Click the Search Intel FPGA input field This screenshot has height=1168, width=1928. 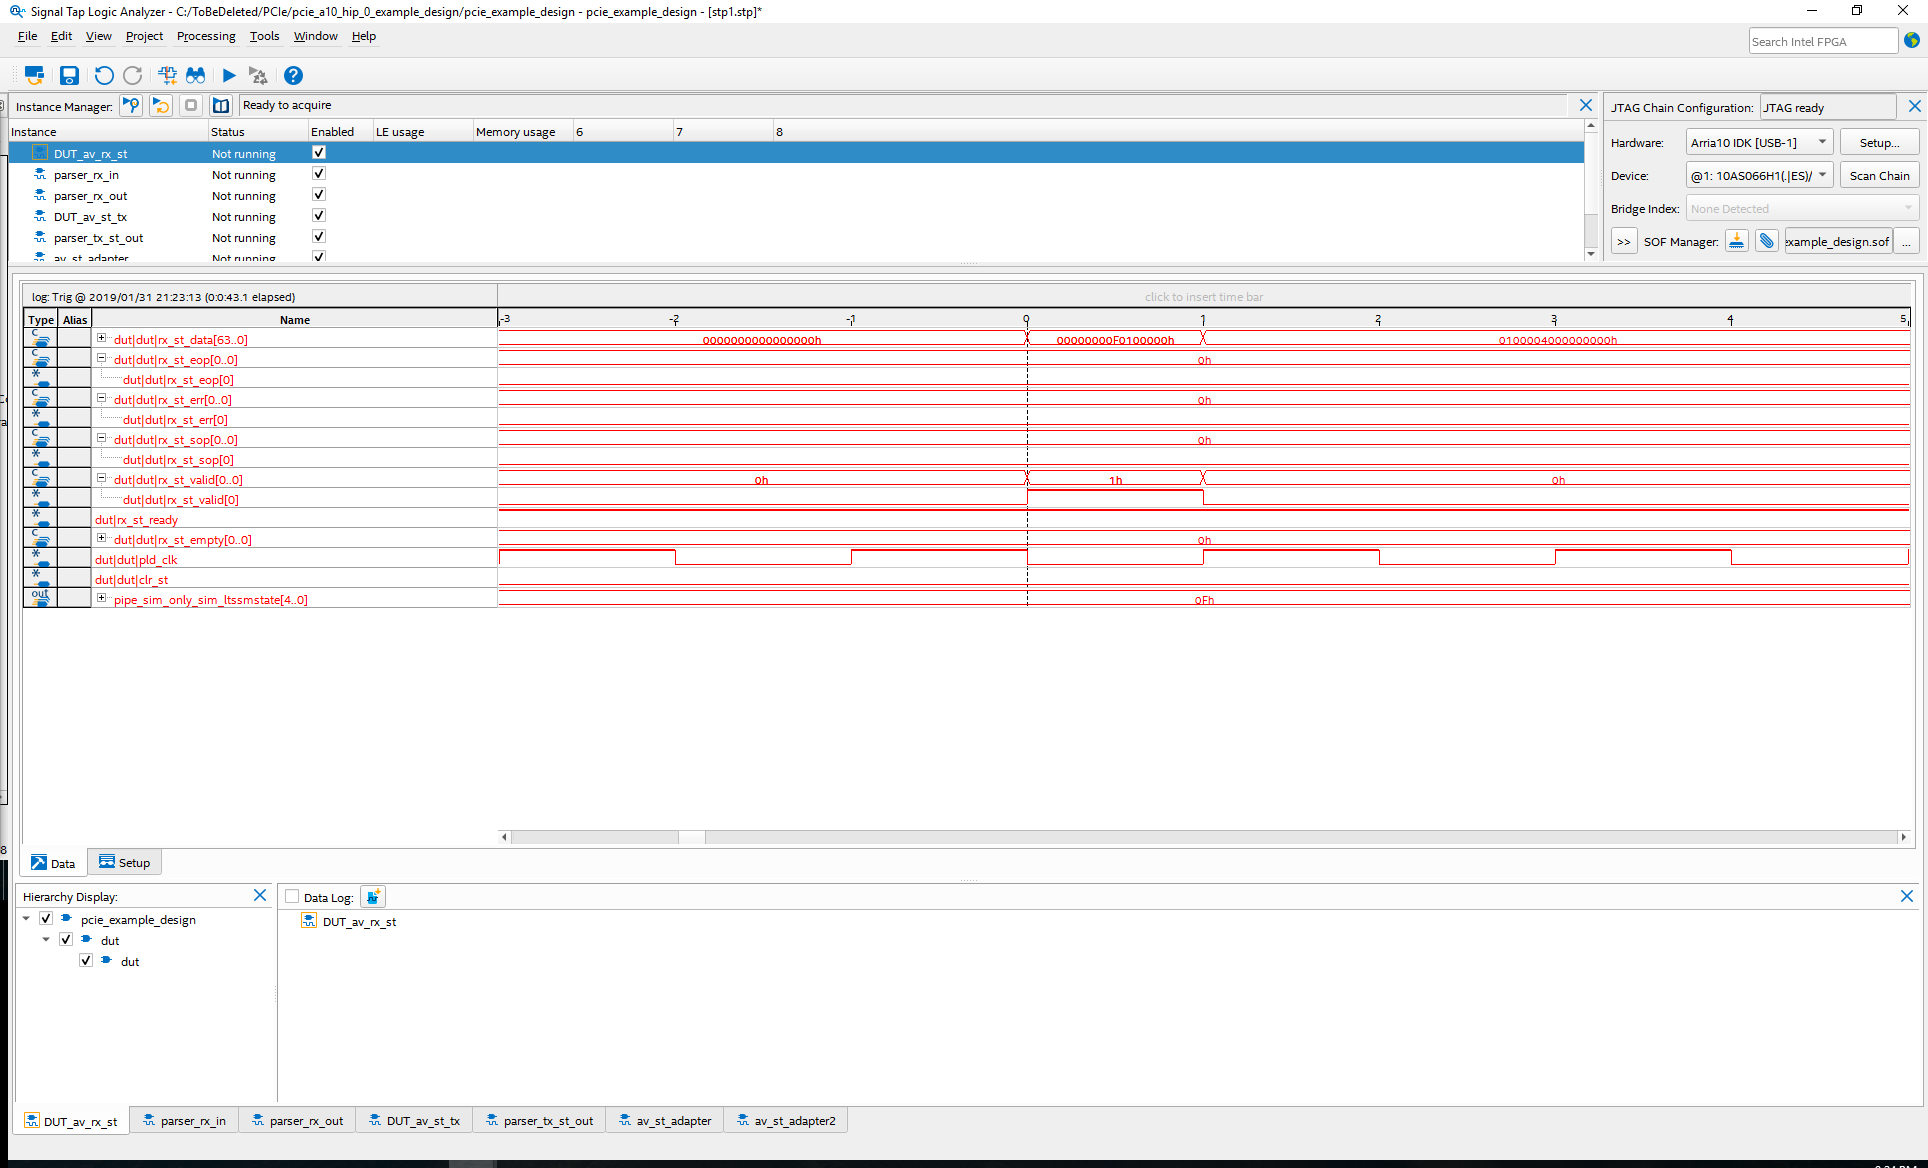point(1823,41)
